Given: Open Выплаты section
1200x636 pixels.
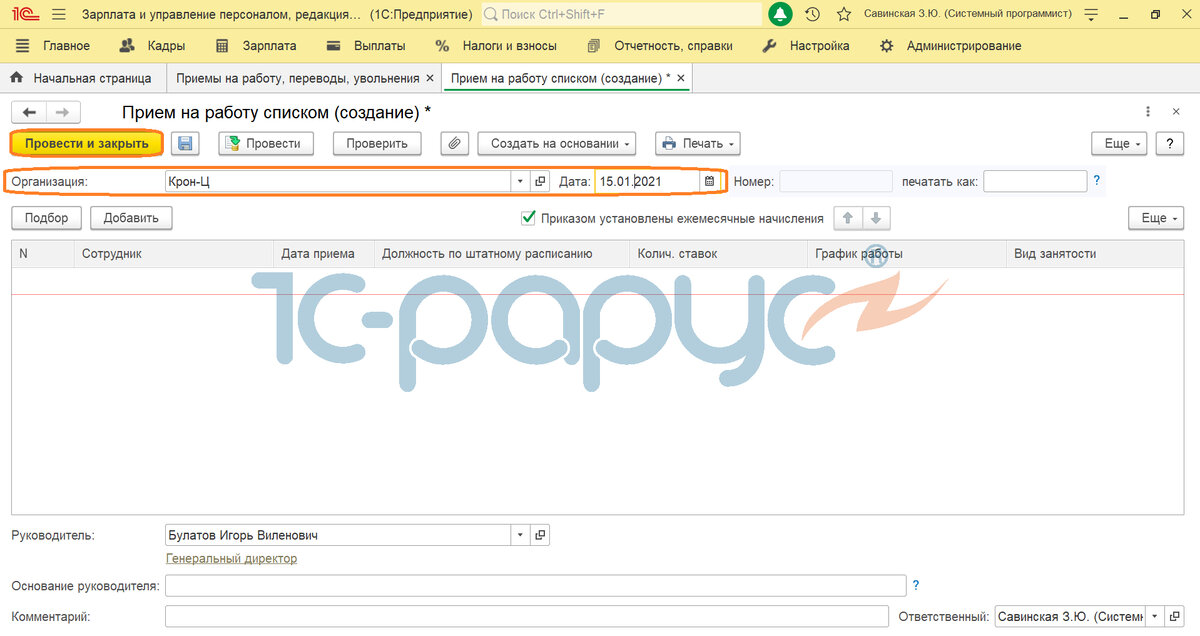Looking at the screenshot, I should [x=366, y=46].
